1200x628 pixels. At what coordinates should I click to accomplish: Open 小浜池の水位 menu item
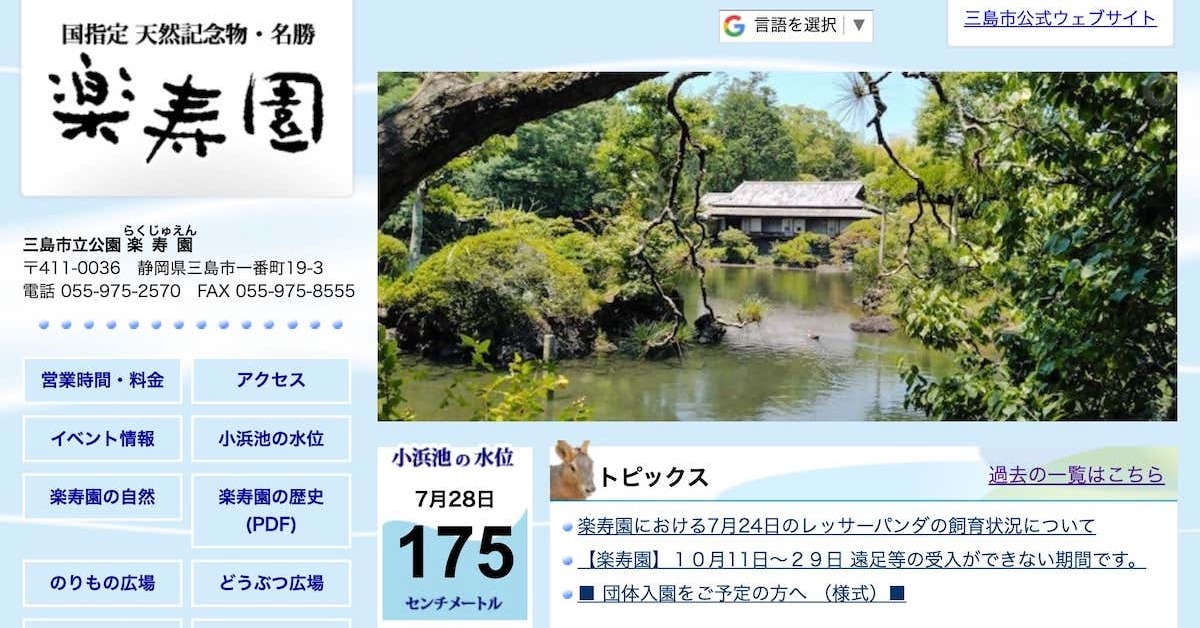pos(271,438)
